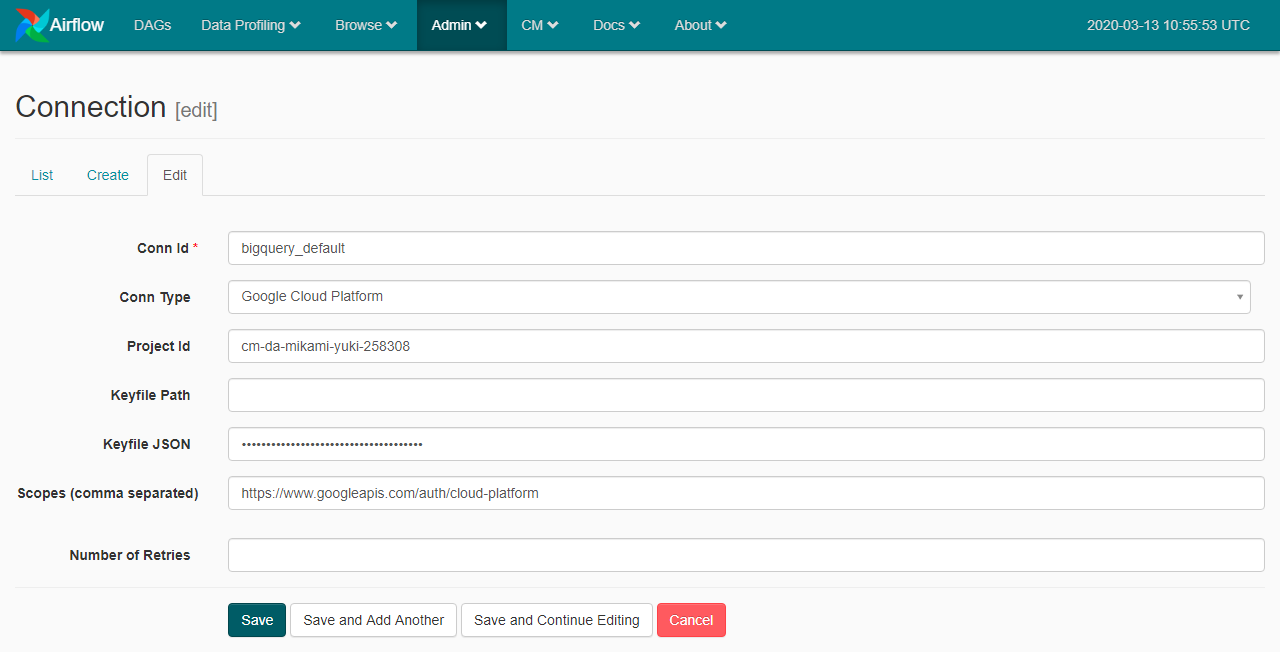Expand the Browse menu arrow
This screenshot has height=652, width=1280.
pos(390,25)
